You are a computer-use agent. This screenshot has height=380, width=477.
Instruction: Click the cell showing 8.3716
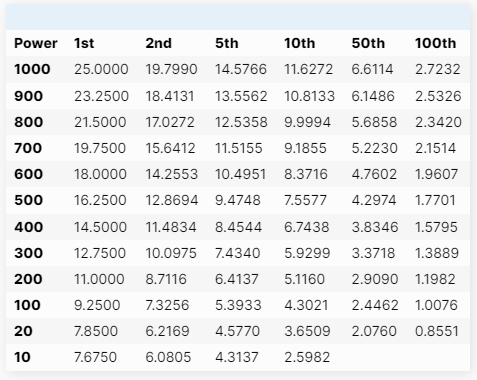(x=306, y=174)
